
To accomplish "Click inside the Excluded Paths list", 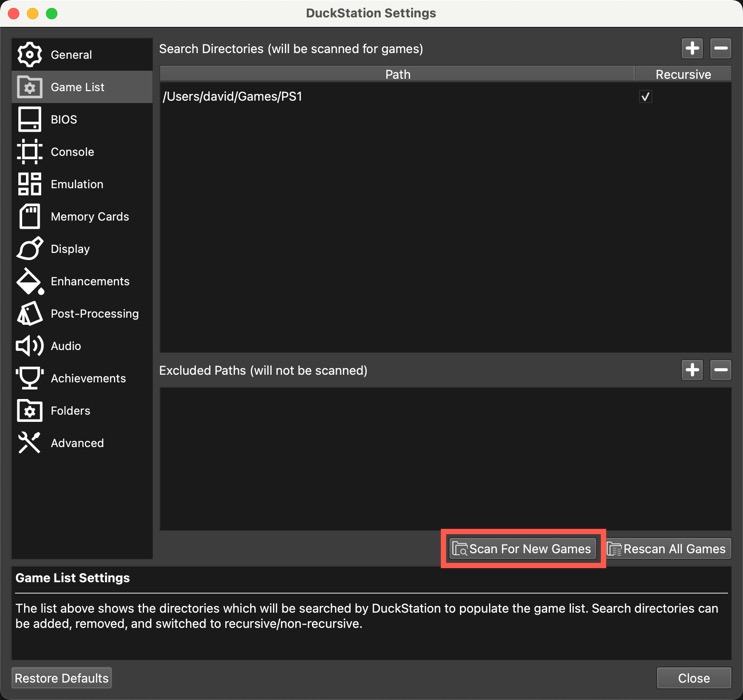I will coord(445,459).
